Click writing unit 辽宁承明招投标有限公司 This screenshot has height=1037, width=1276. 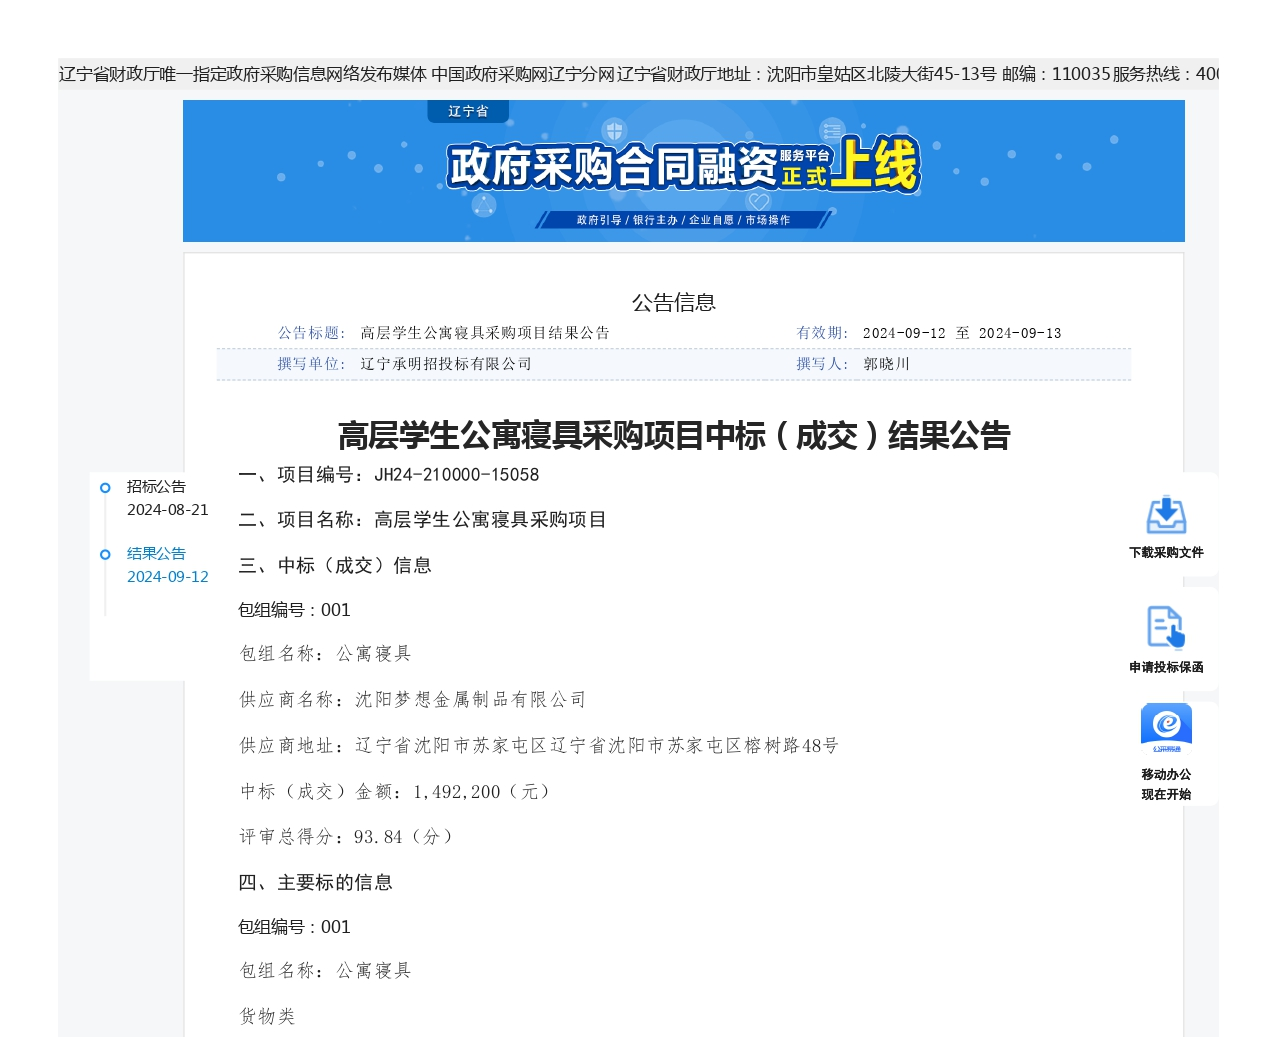pos(446,364)
